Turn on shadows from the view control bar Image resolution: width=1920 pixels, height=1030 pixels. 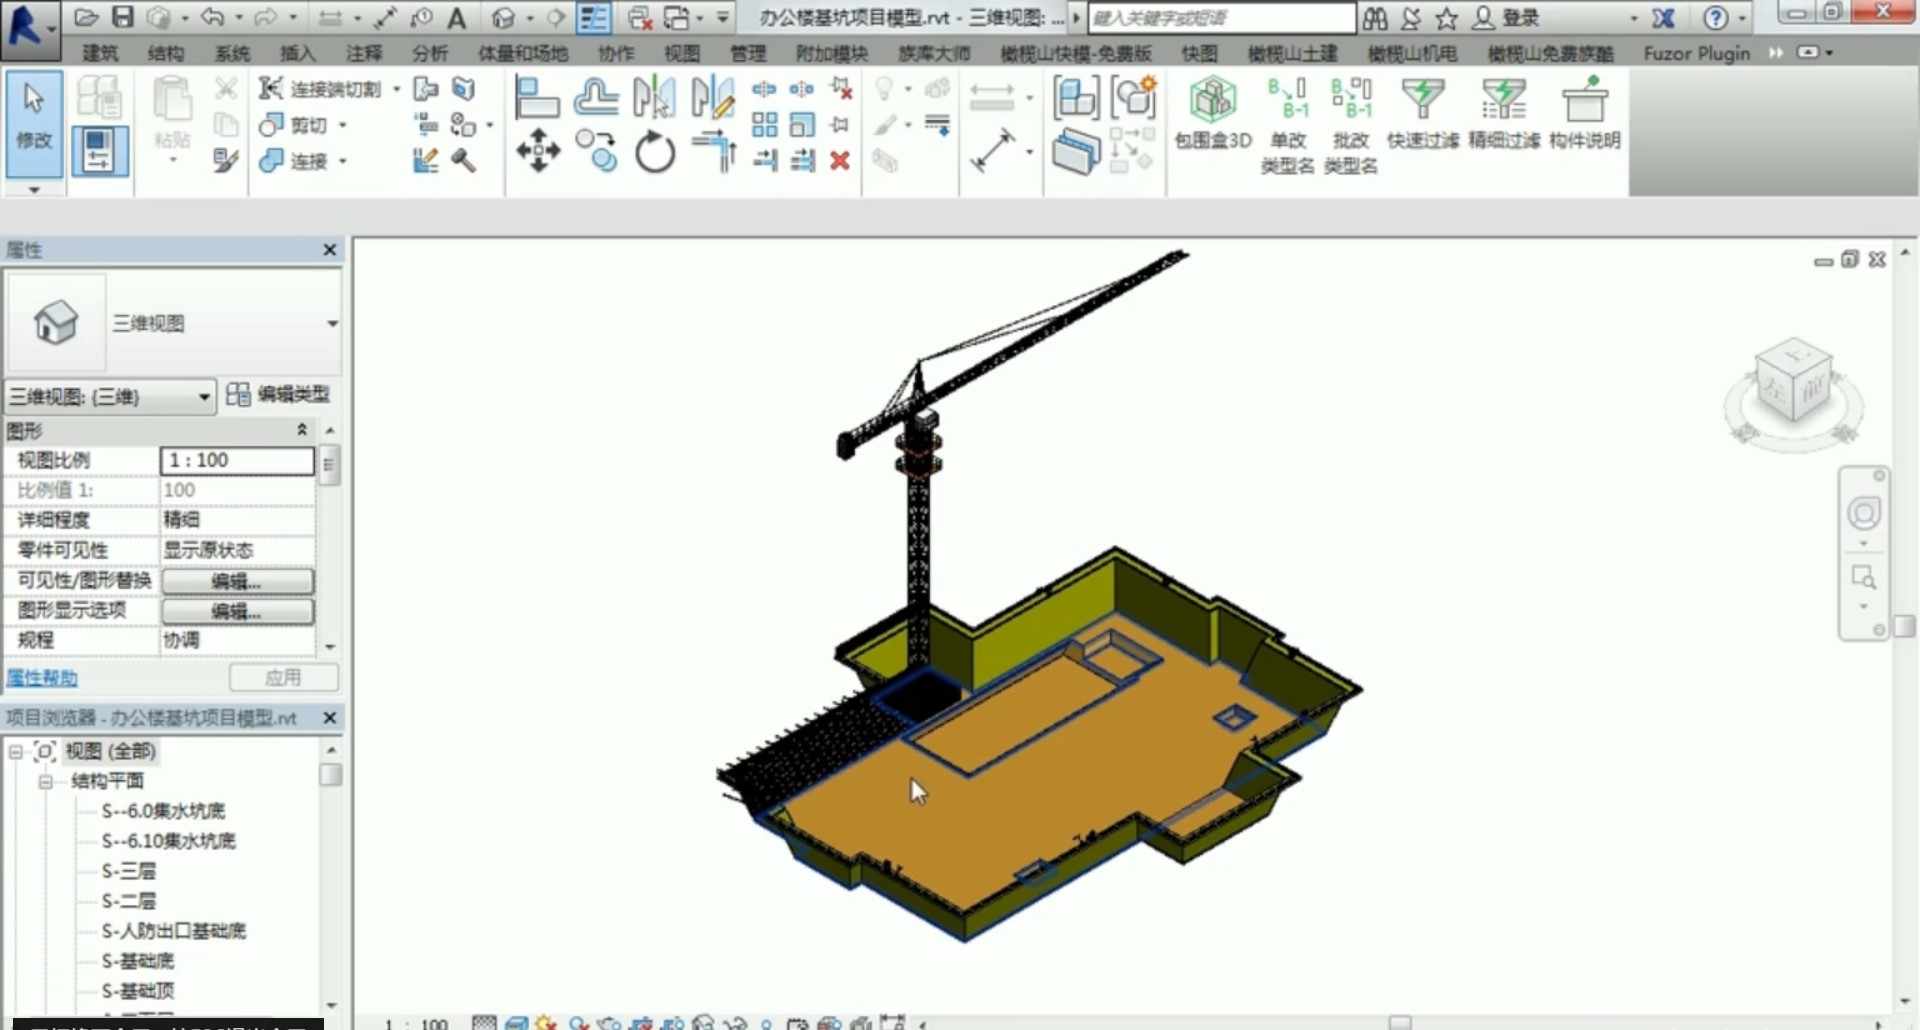tap(576, 1023)
